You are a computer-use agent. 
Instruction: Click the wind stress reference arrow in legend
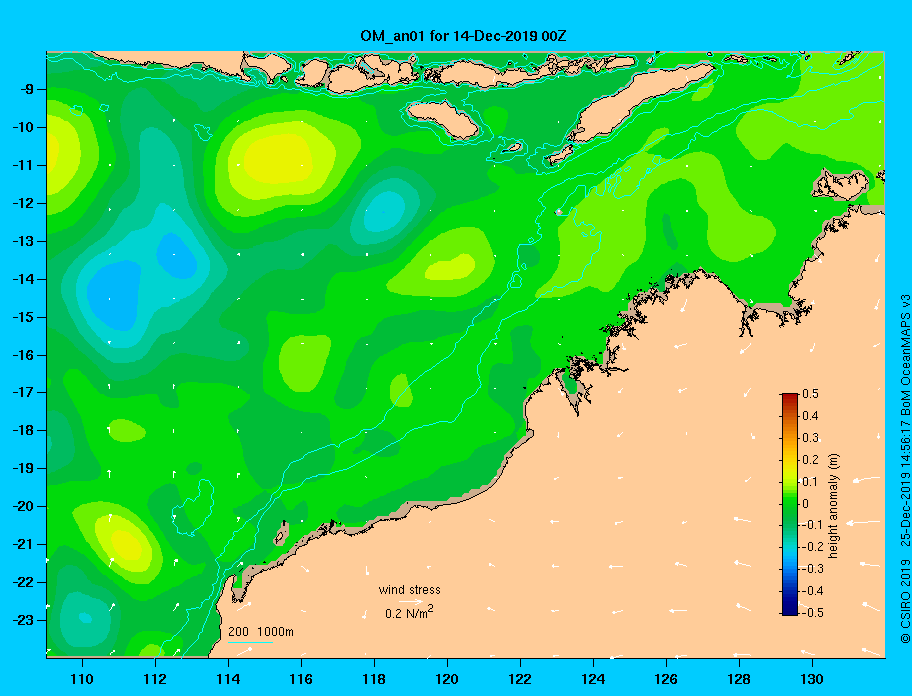(410, 601)
